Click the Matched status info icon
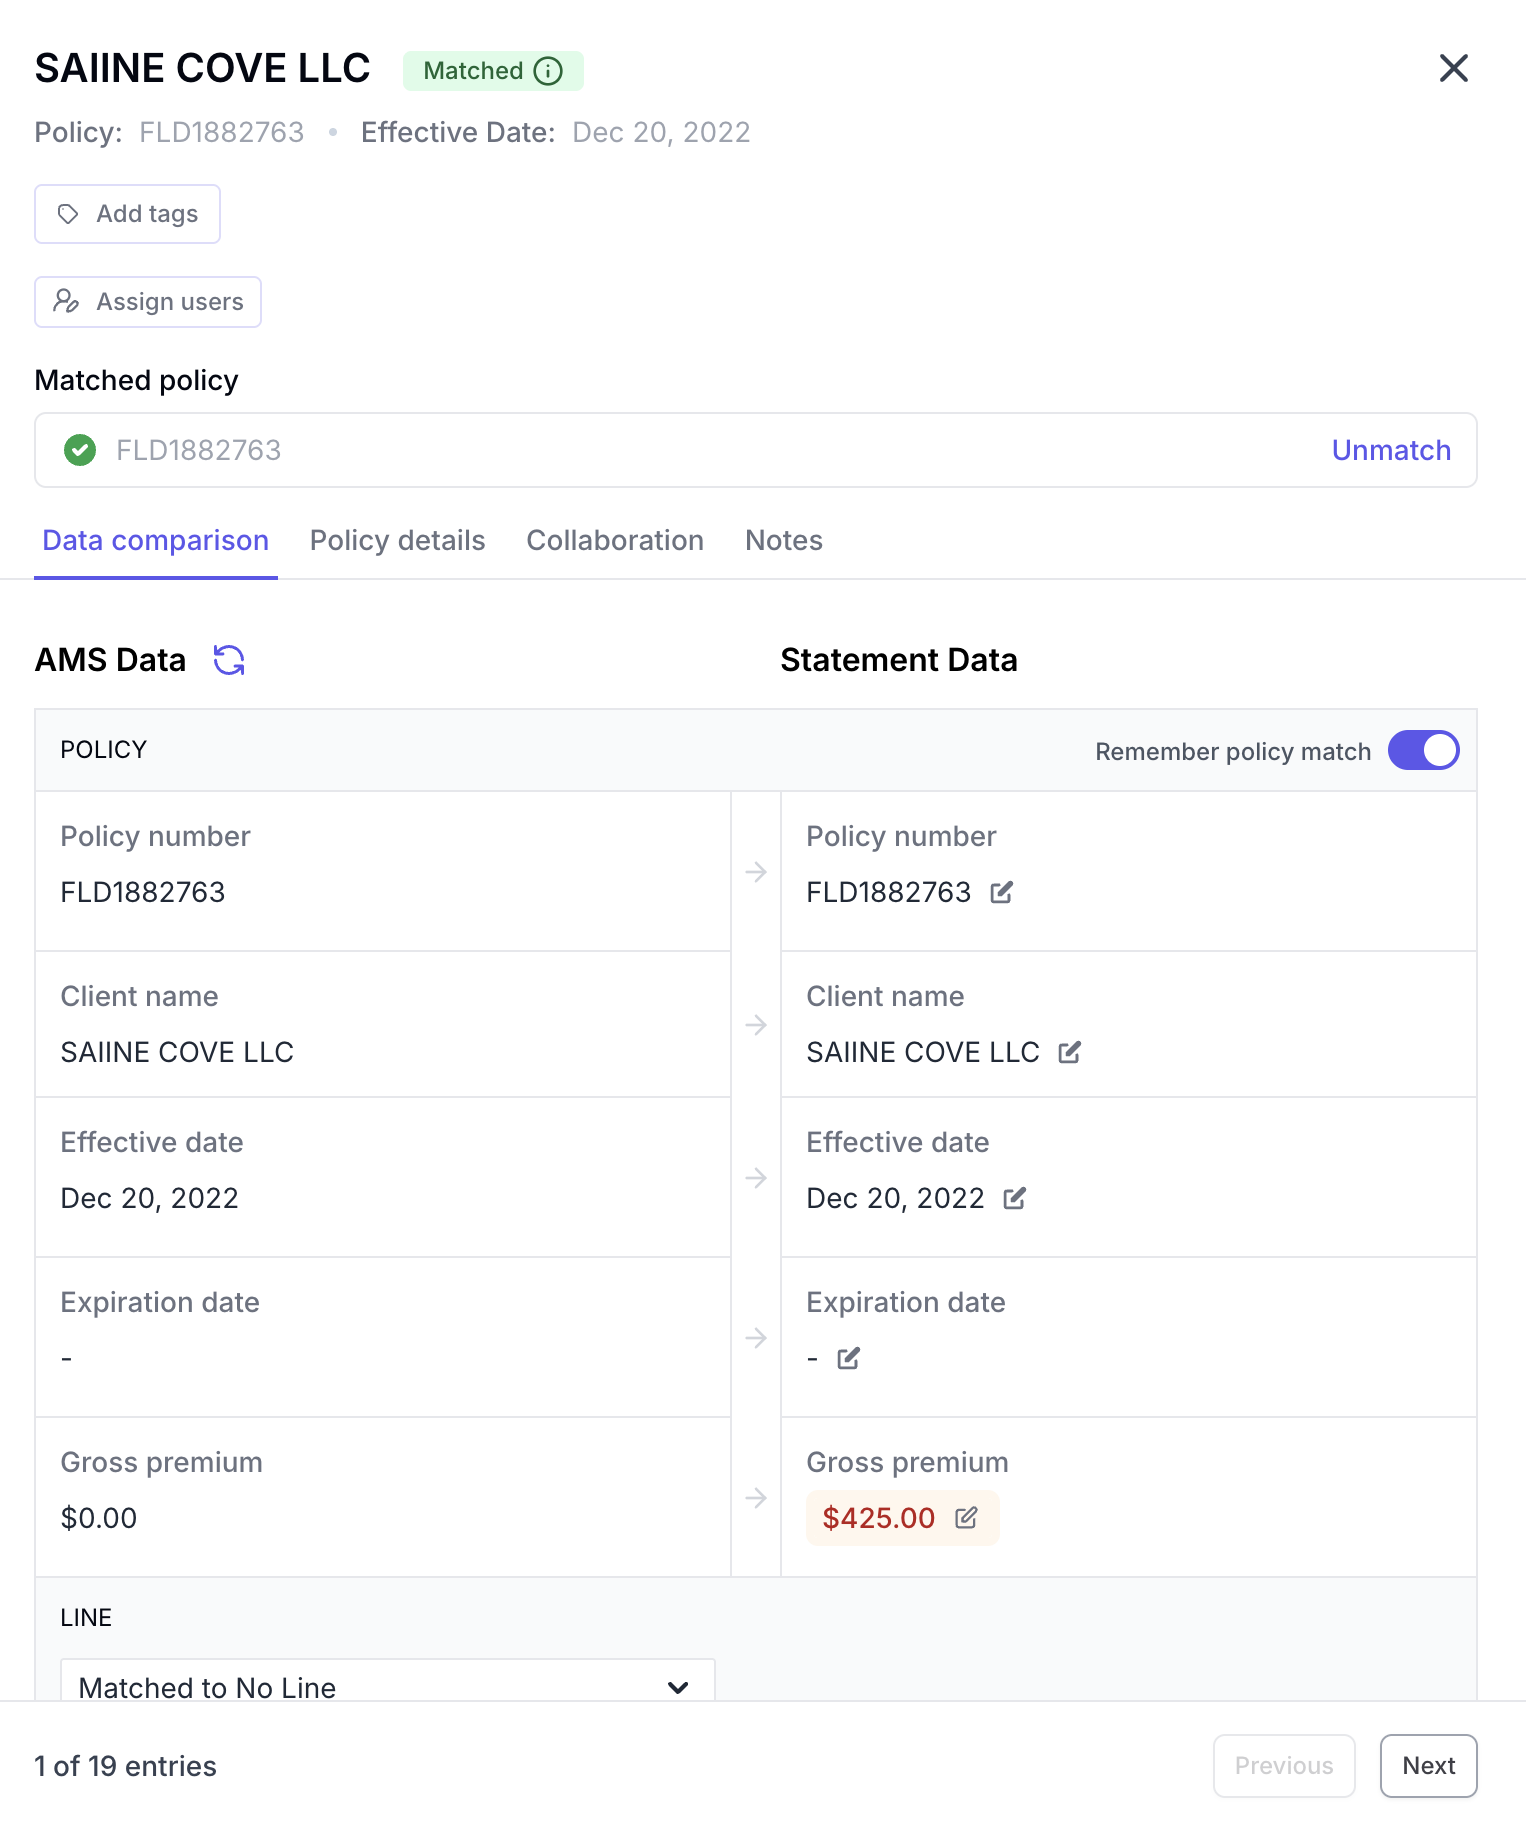The width and height of the screenshot is (1526, 1830). pos(548,71)
